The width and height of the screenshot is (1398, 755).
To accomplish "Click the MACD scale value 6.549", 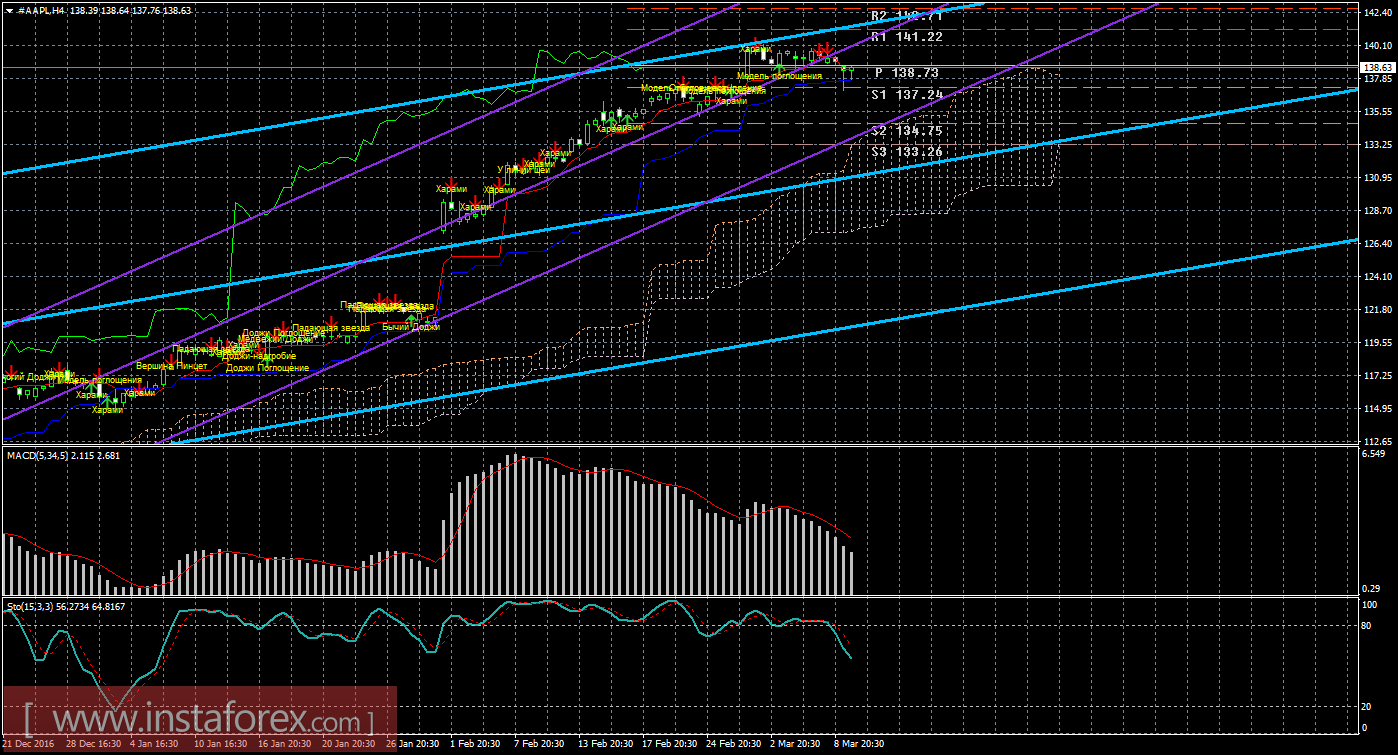I will pos(1375,454).
